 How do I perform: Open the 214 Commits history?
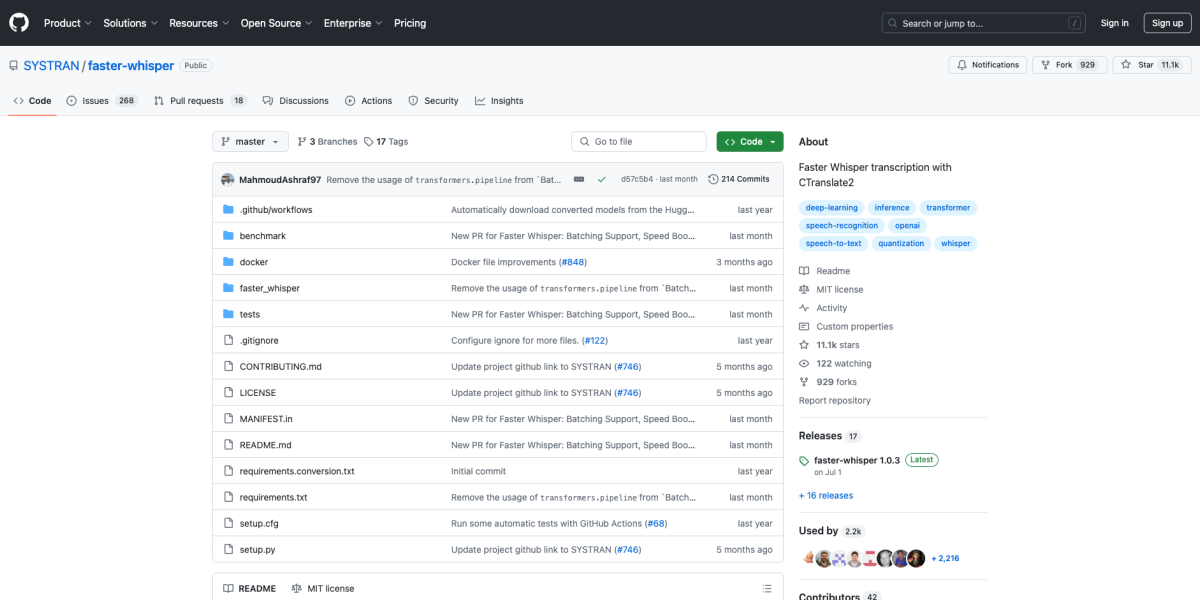pyautogui.click(x=739, y=179)
